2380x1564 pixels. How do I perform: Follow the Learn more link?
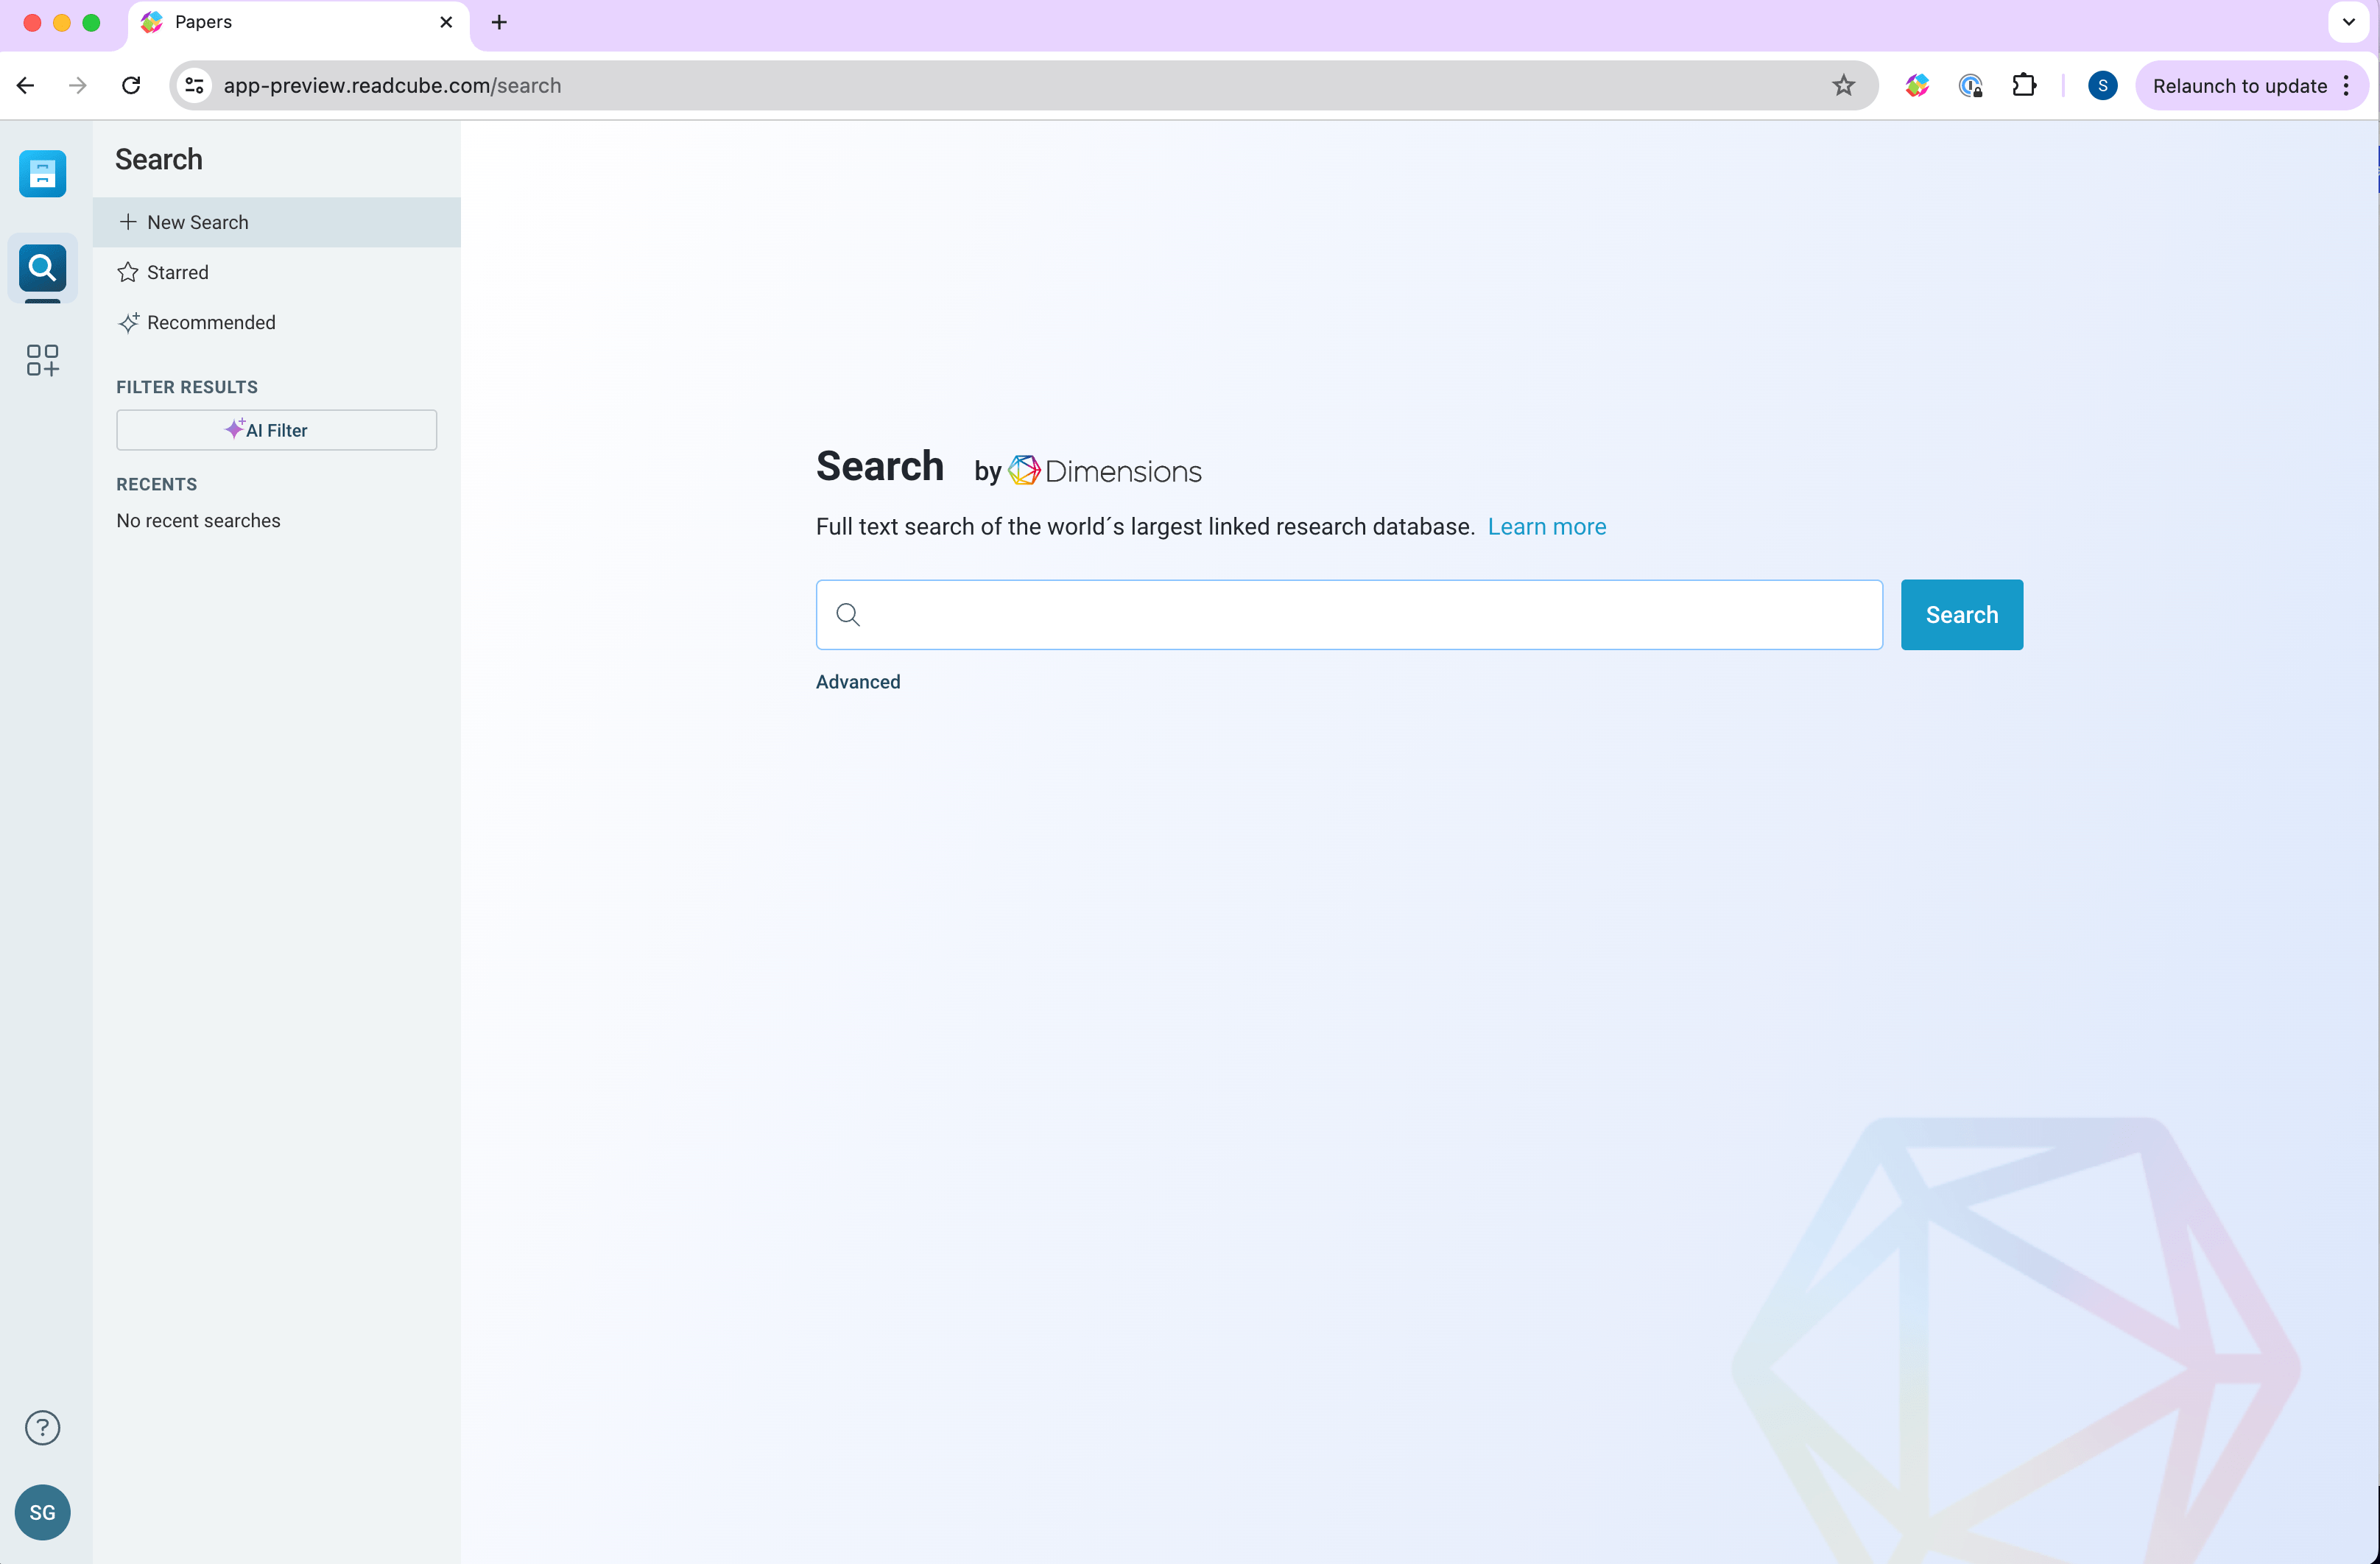[1546, 527]
